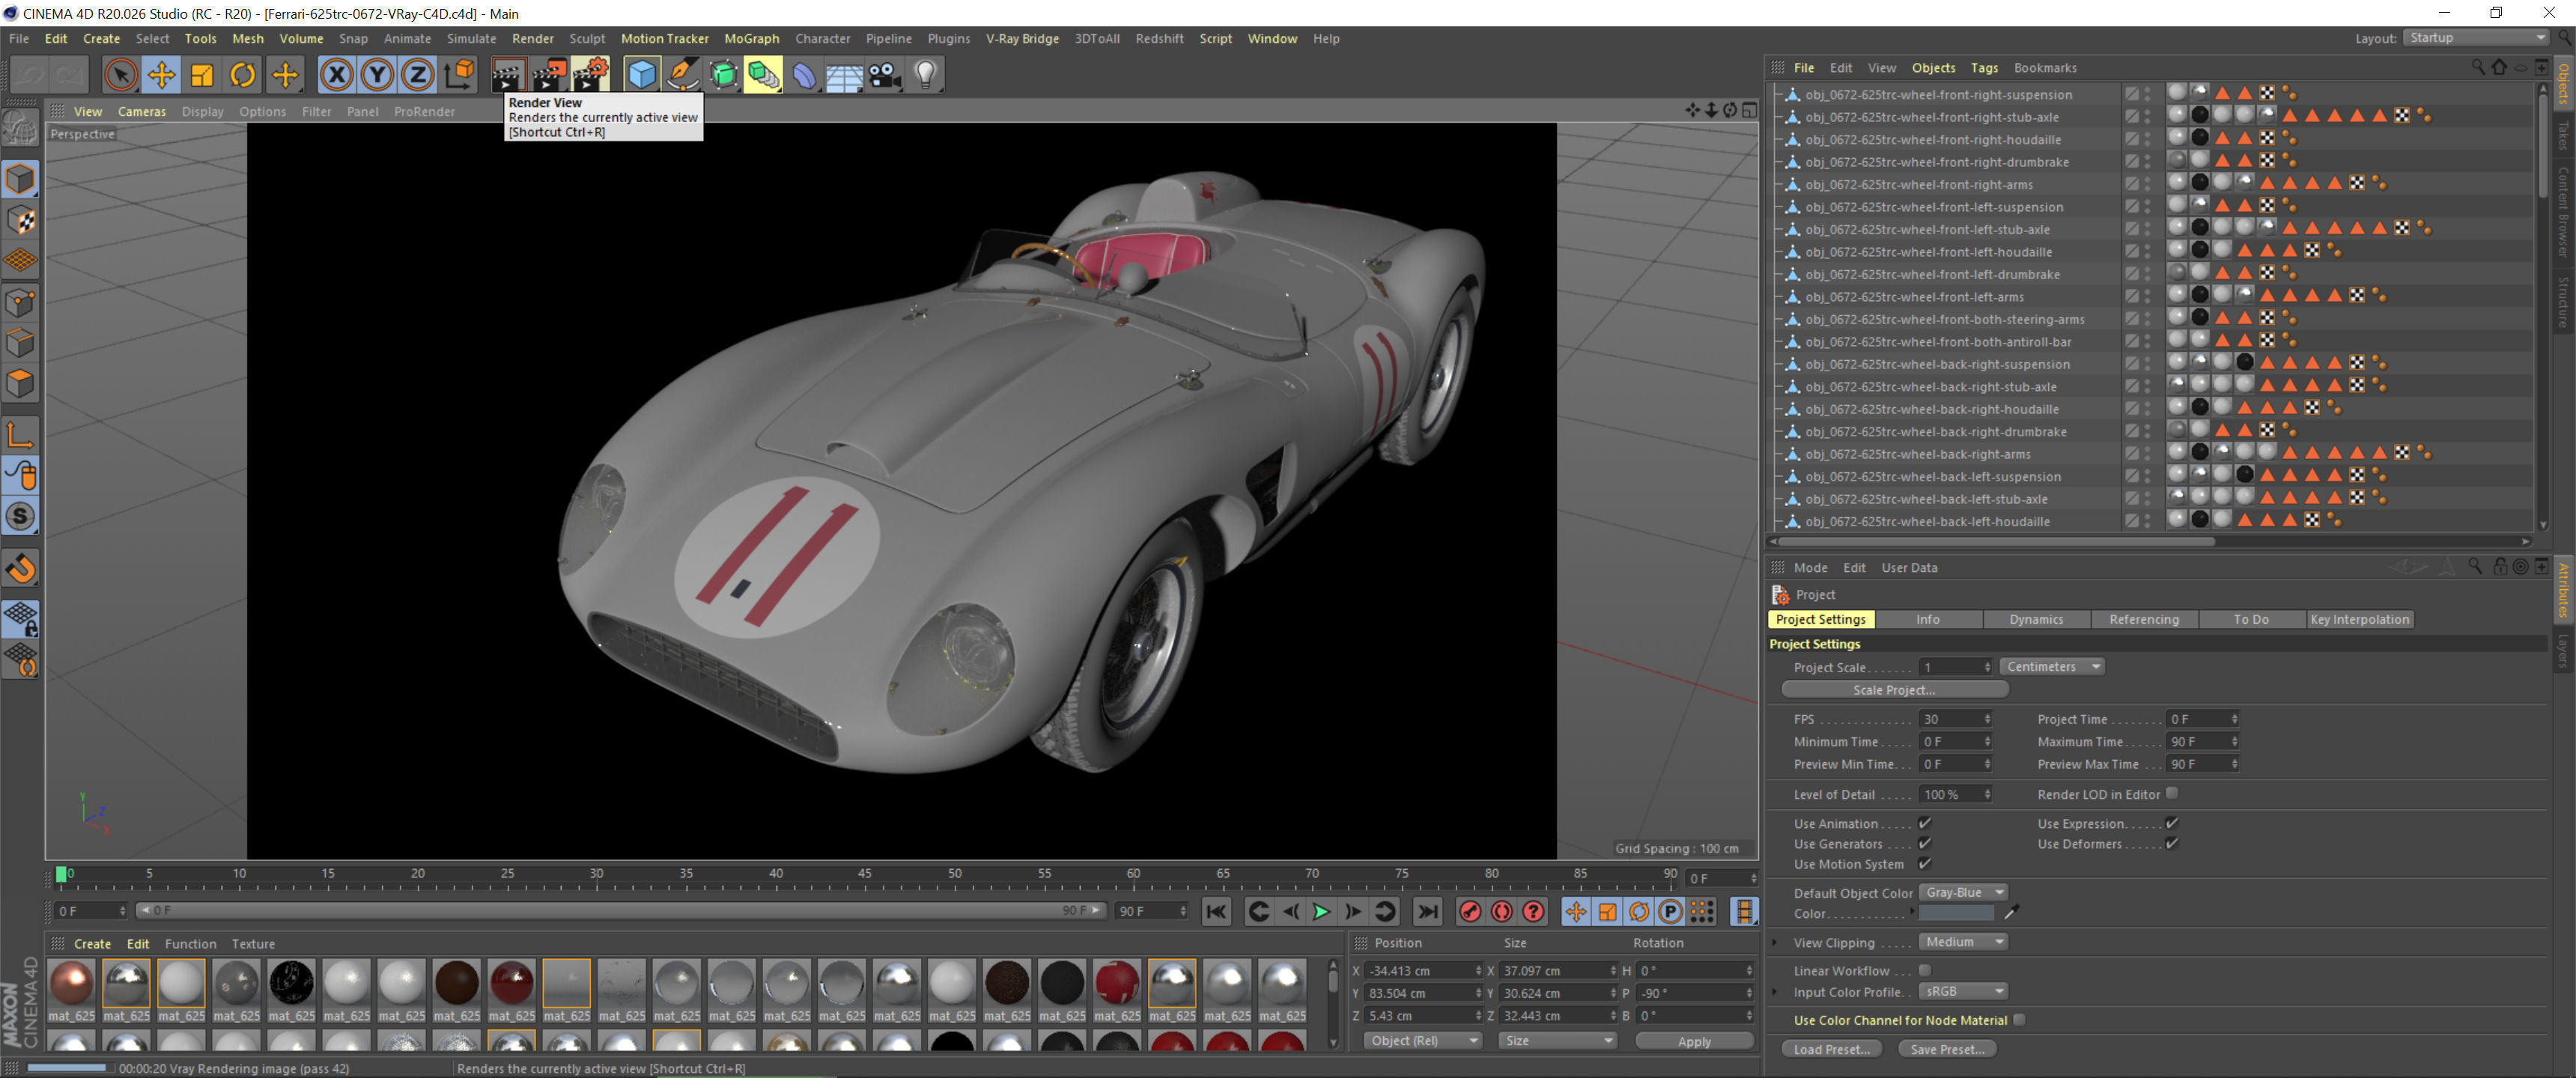
Task: Toggle Snap (S) icon in left sidebar
Action: pyautogui.click(x=20, y=517)
